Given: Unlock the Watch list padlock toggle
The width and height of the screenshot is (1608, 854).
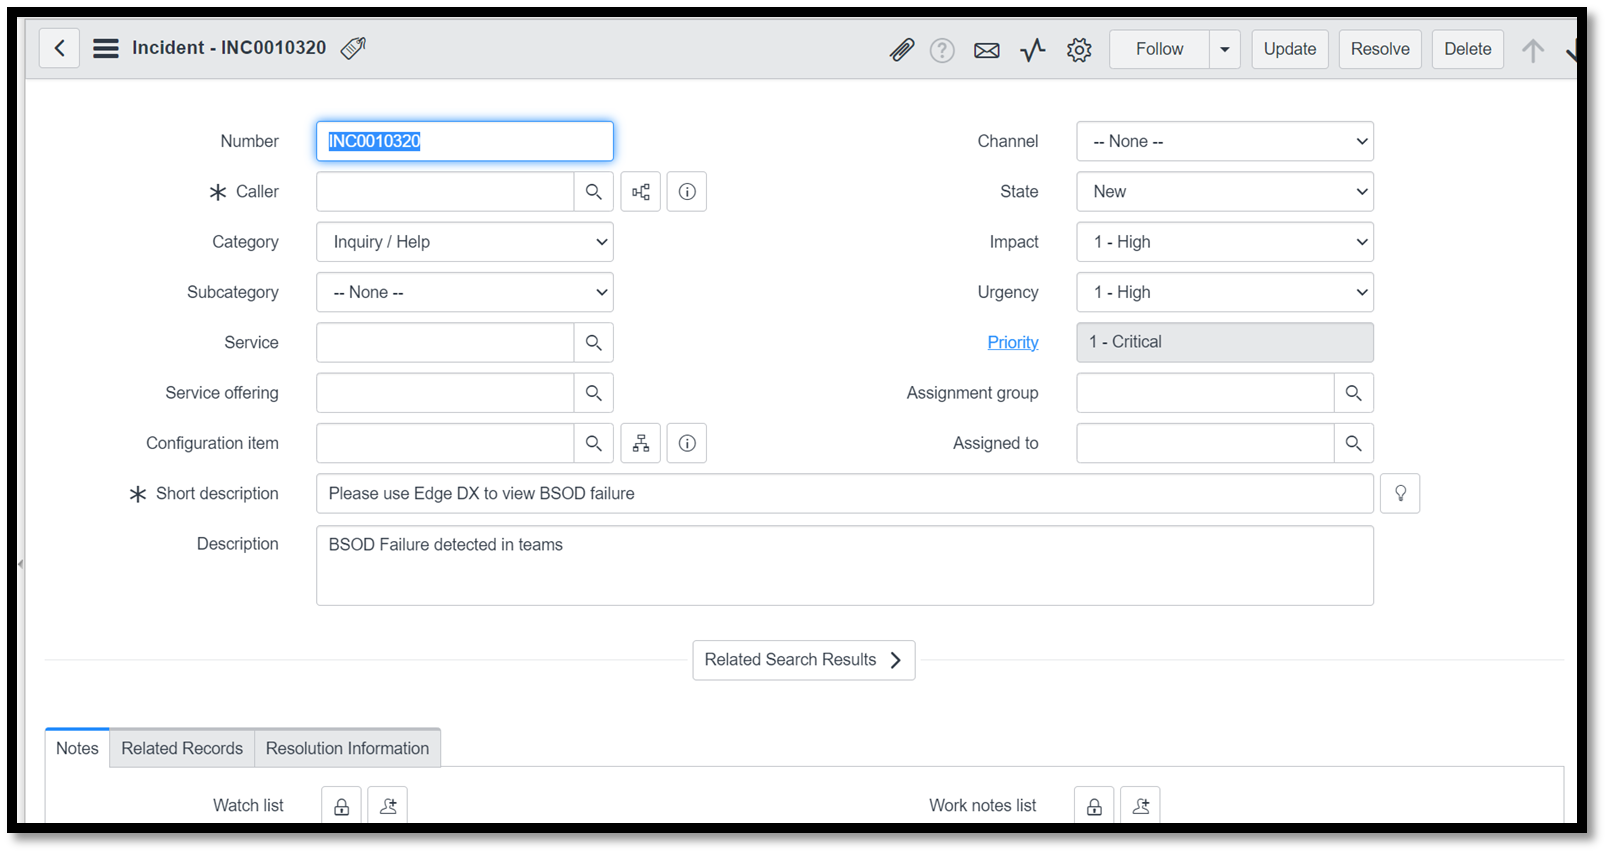Looking at the screenshot, I should (341, 806).
